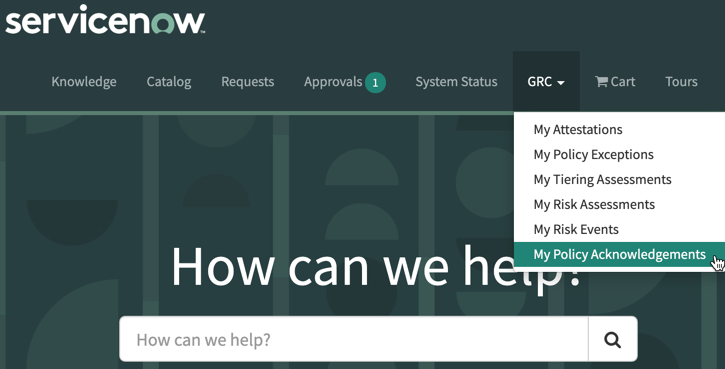Select My Attestations

click(x=578, y=129)
